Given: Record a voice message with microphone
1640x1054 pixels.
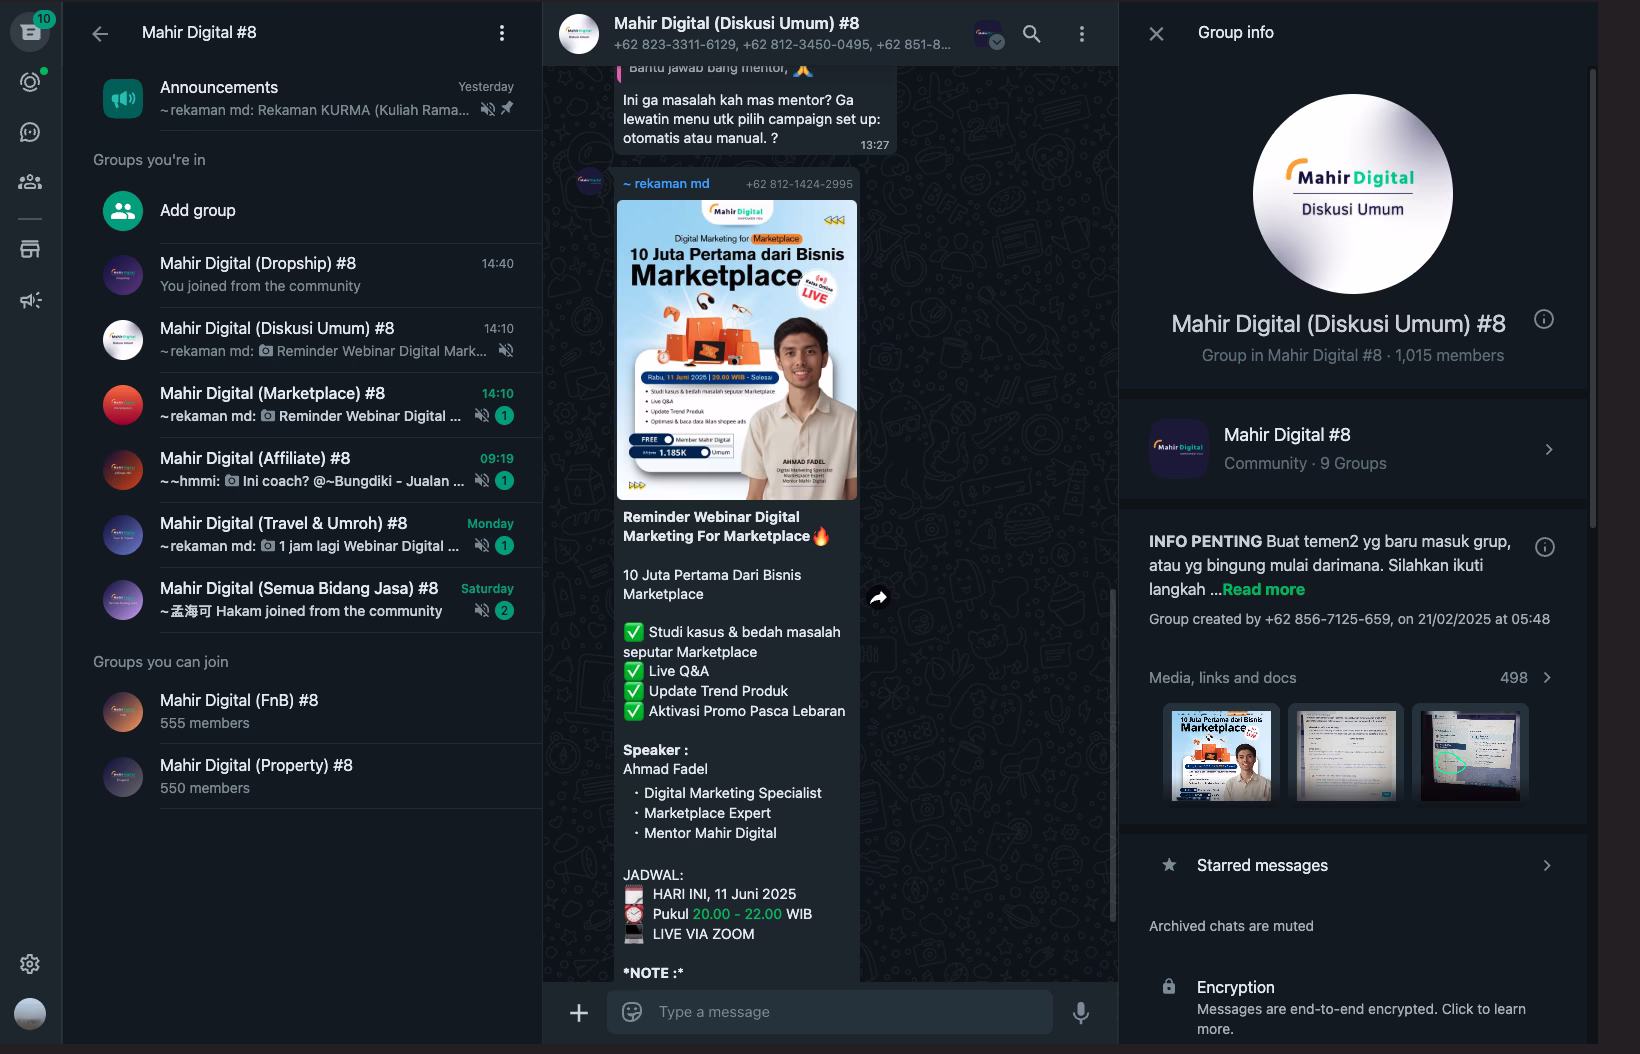Looking at the screenshot, I should click(1081, 1013).
